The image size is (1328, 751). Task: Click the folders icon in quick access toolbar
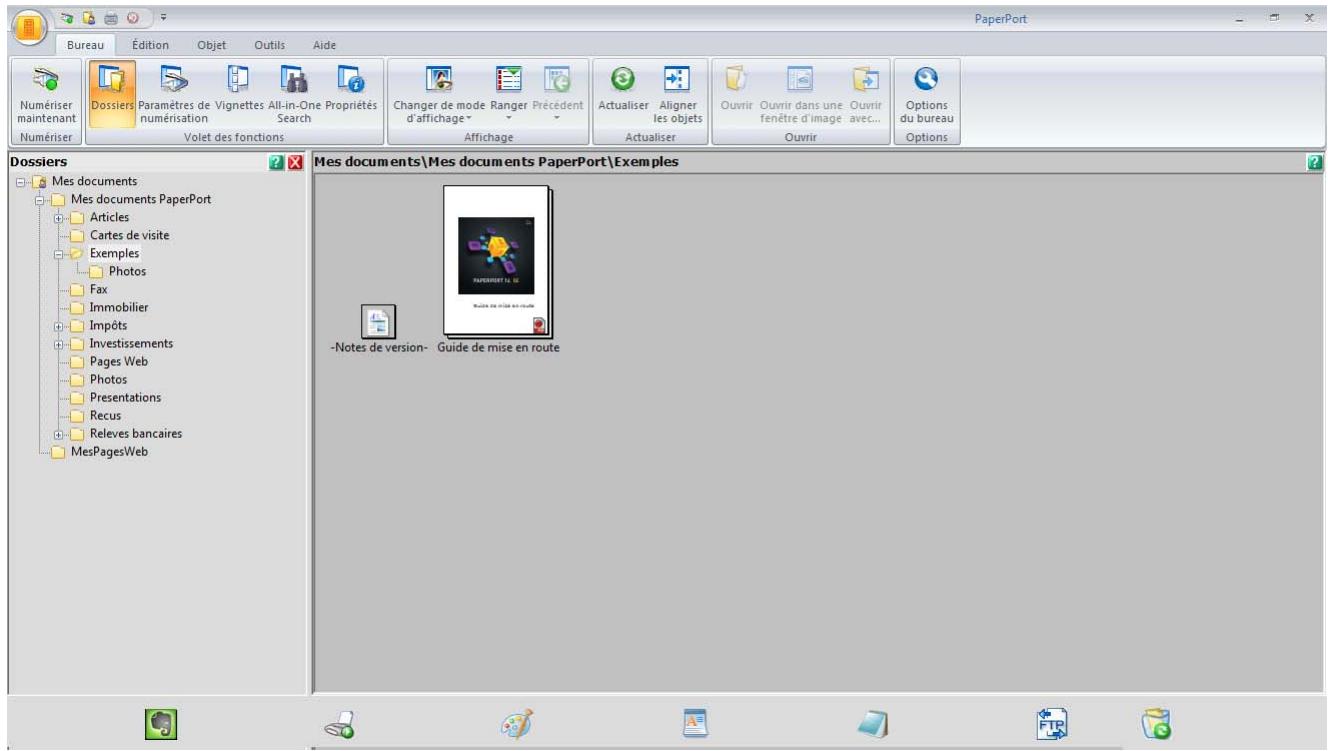click(x=87, y=17)
